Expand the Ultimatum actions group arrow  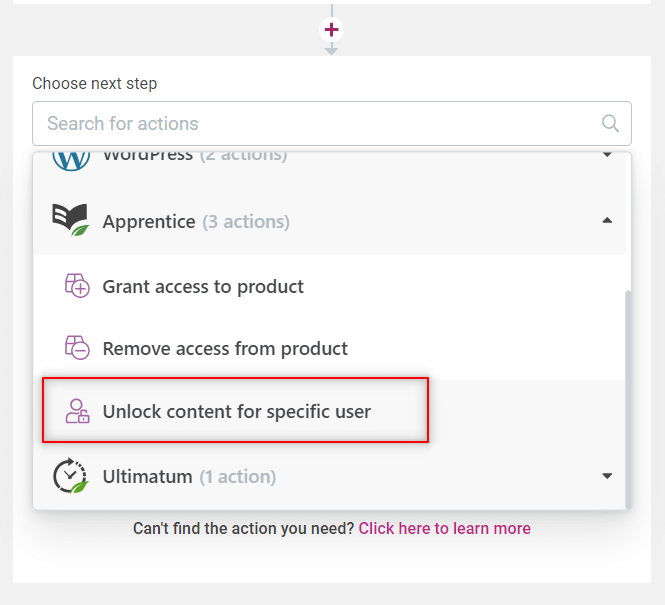click(x=607, y=476)
